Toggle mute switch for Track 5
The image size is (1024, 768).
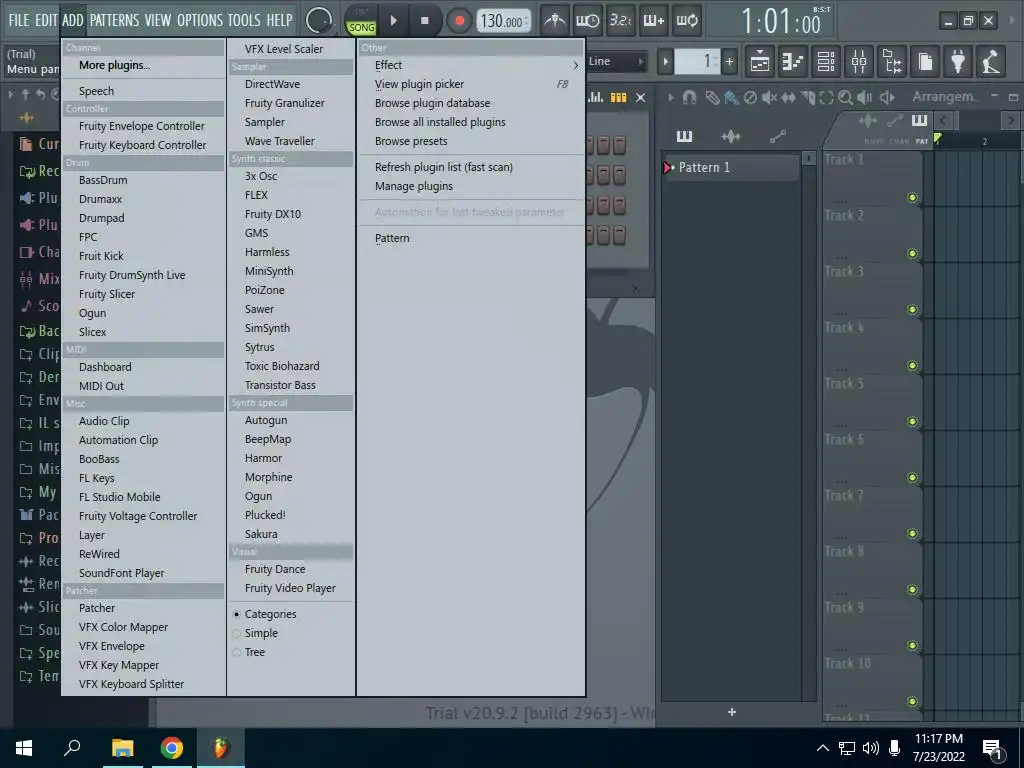click(x=912, y=422)
